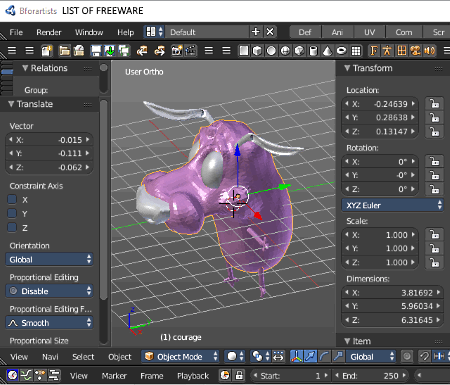Click the Text object F icon
450x385 pixels.
pos(374,51)
